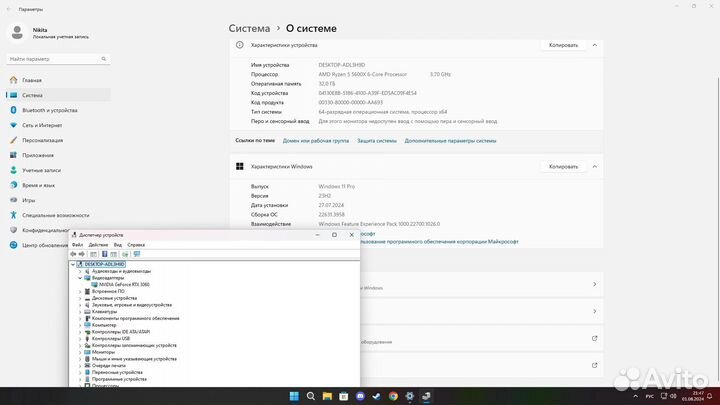Screen dimensions: 720x405
Task: Open Специальные возможности settings
Action: click(x=58, y=215)
